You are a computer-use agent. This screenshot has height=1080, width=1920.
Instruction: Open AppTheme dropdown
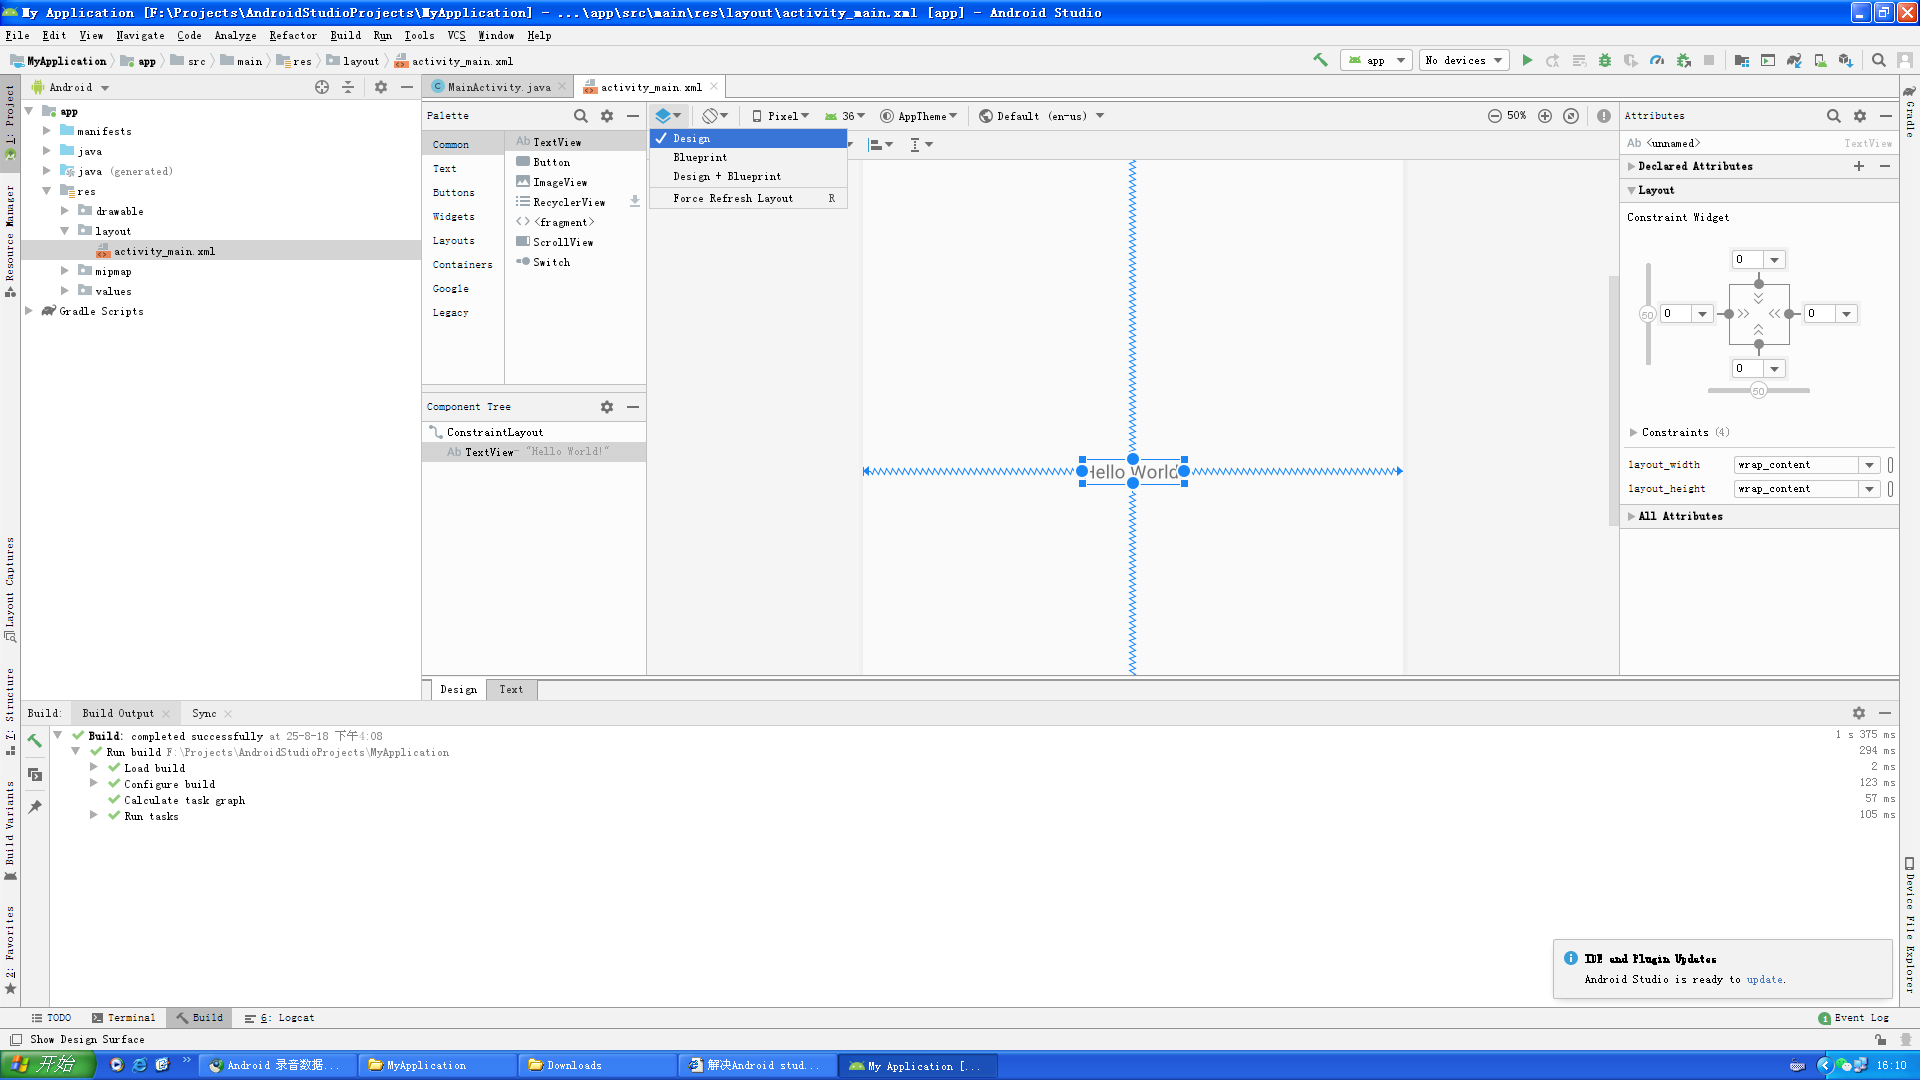coord(918,116)
